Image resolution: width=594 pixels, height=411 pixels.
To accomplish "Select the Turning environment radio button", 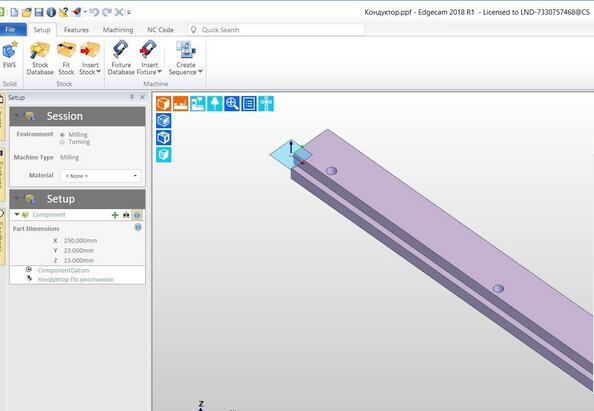I will click(62, 142).
